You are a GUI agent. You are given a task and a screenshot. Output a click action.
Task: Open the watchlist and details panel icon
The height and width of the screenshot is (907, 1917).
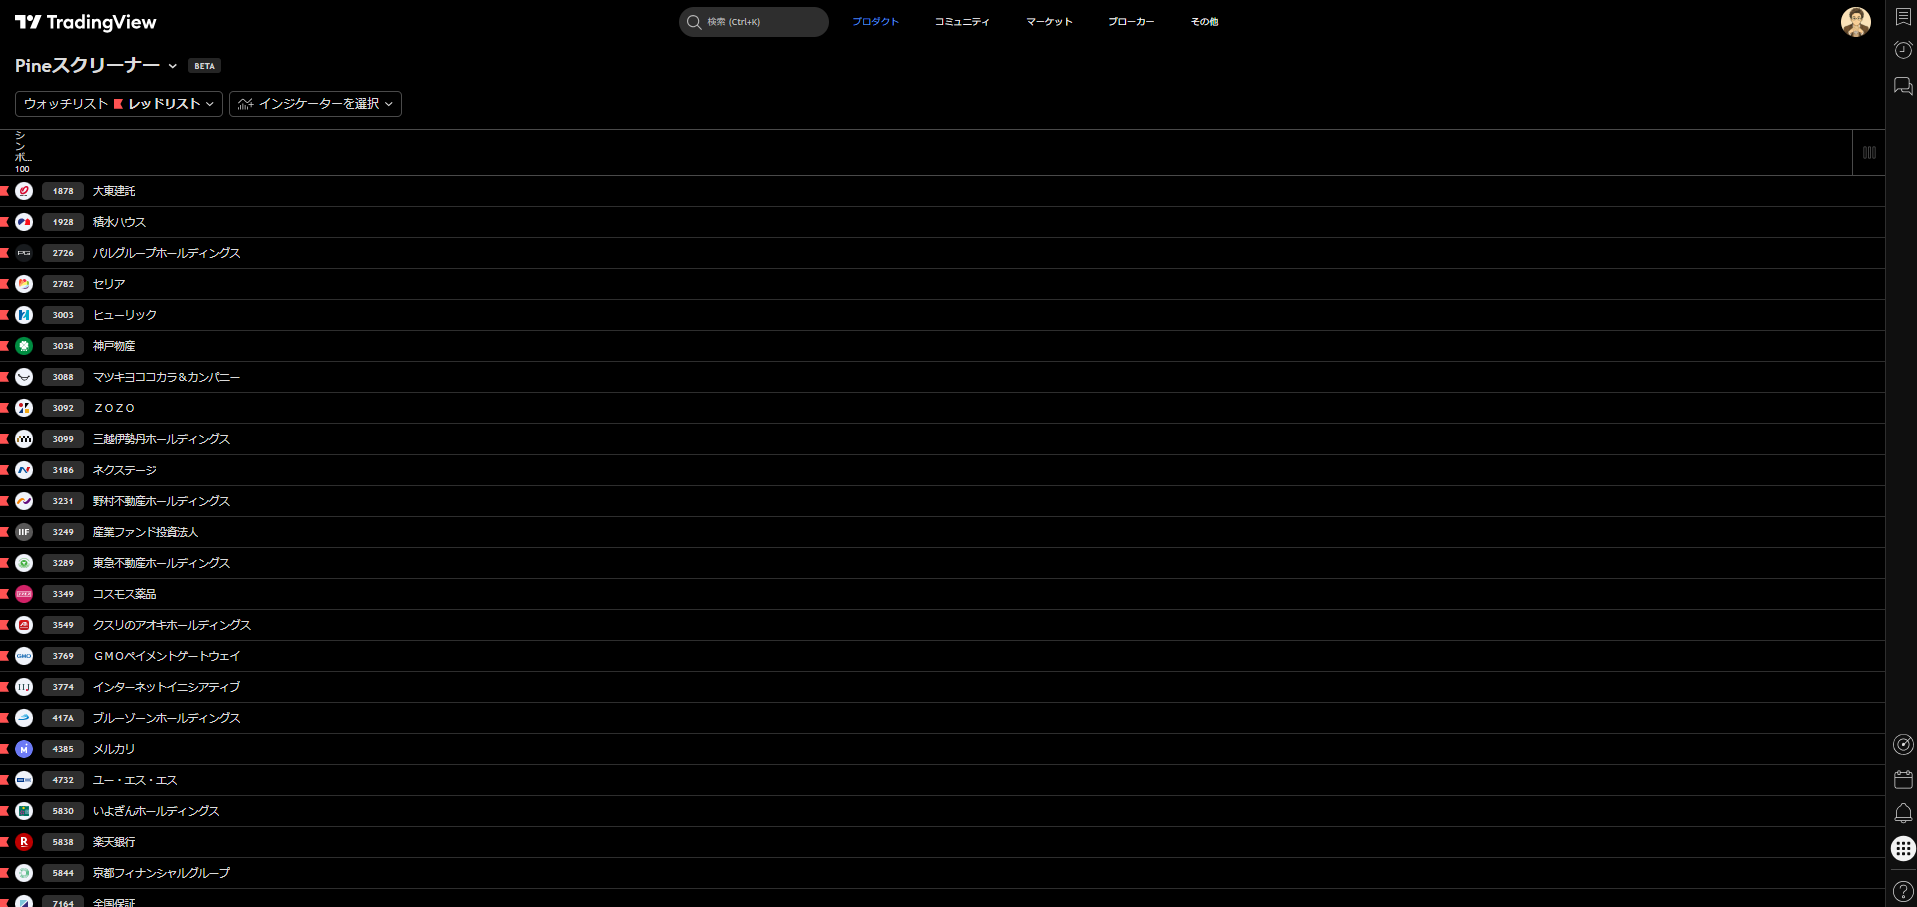tap(1903, 17)
